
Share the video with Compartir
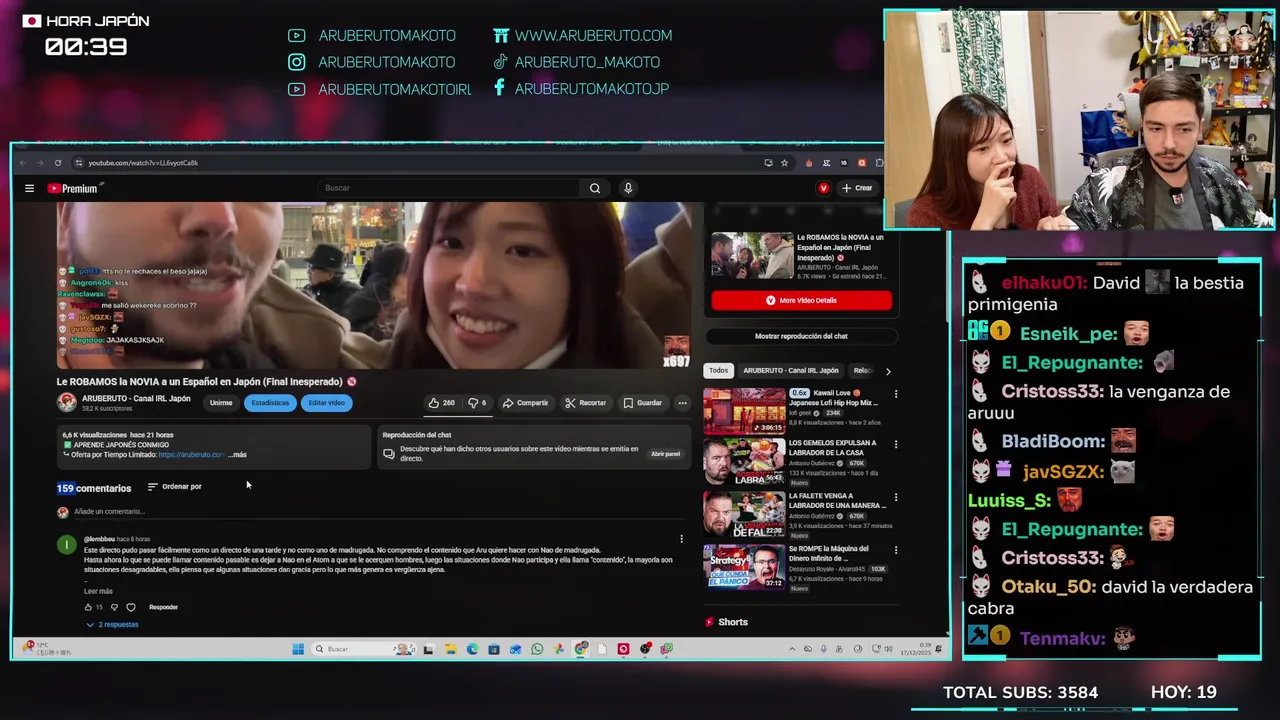tap(526, 403)
